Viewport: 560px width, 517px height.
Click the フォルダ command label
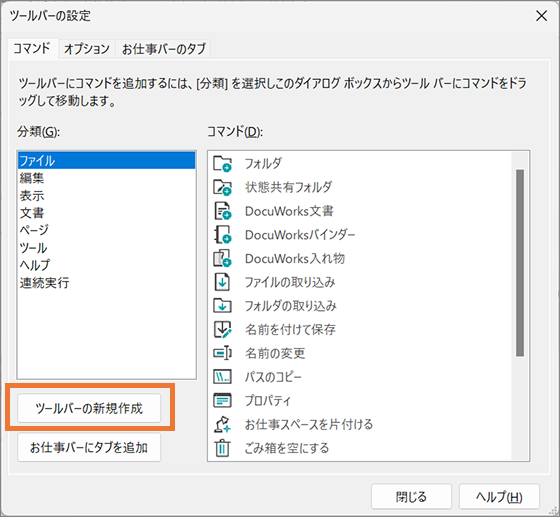tap(263, 164)
